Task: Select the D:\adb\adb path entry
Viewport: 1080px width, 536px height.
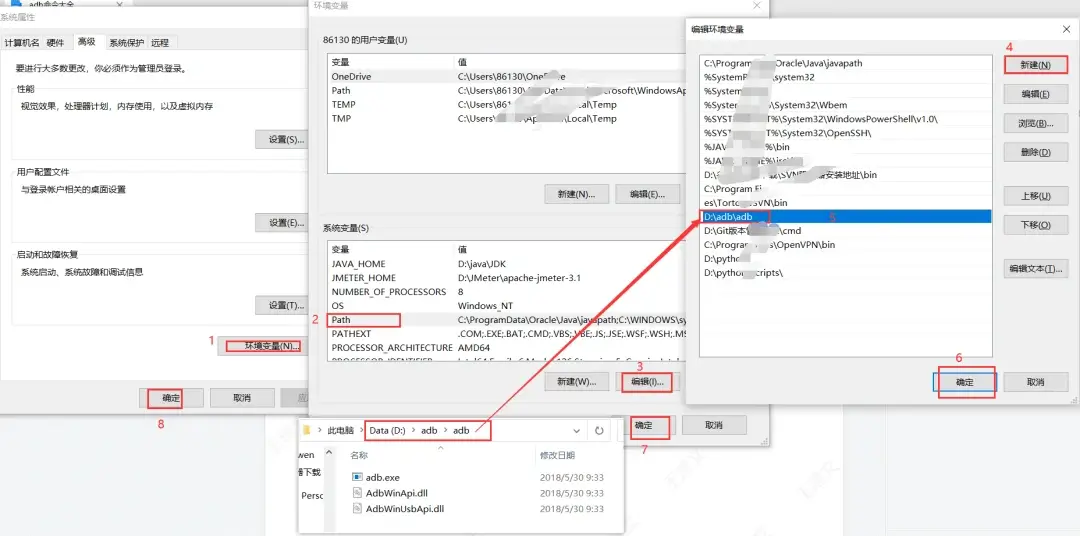Action: click(728, 217)
